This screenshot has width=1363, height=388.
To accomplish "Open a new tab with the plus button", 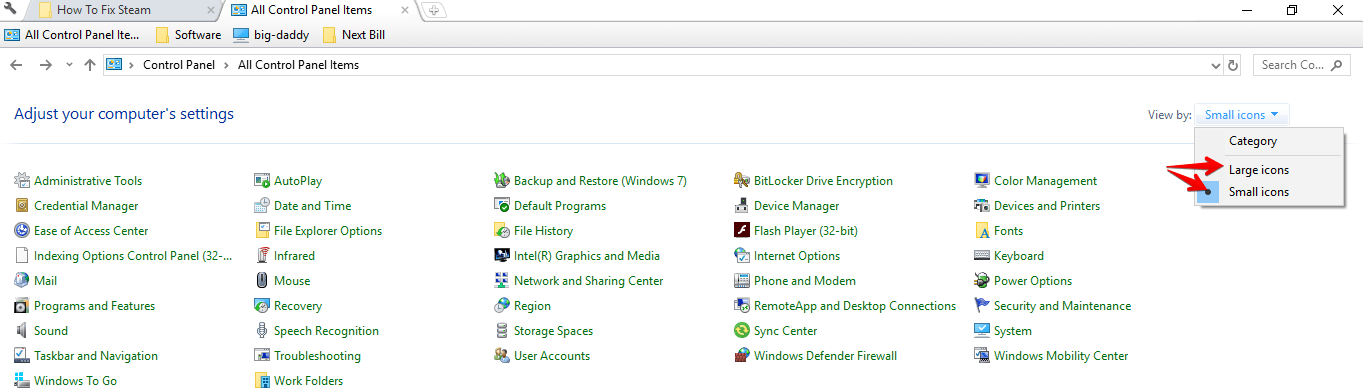I will point(433,10).
